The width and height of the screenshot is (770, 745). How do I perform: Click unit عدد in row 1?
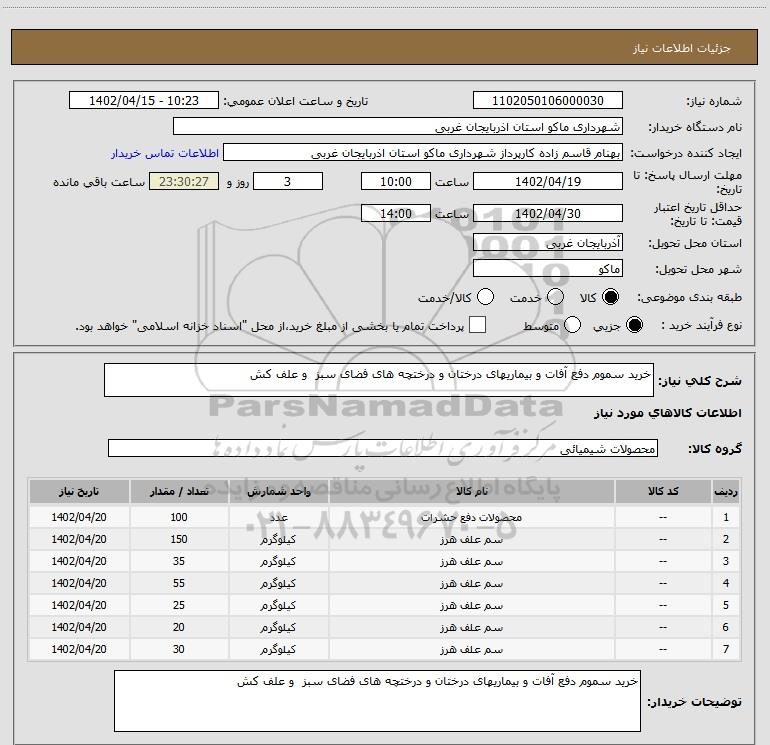[278, 517]
